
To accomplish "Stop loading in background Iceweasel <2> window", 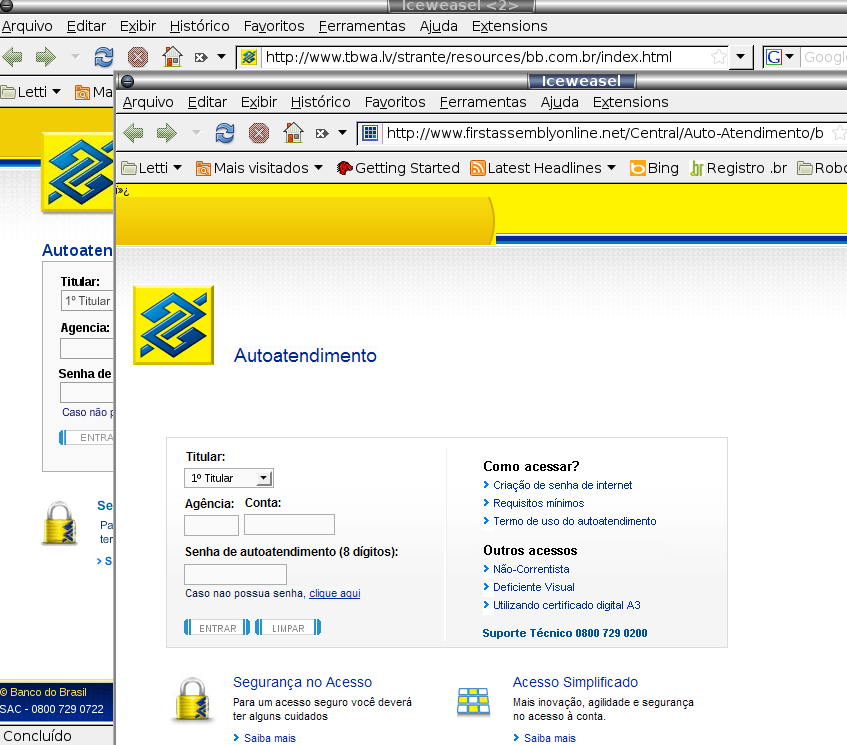I will [138, 57].
